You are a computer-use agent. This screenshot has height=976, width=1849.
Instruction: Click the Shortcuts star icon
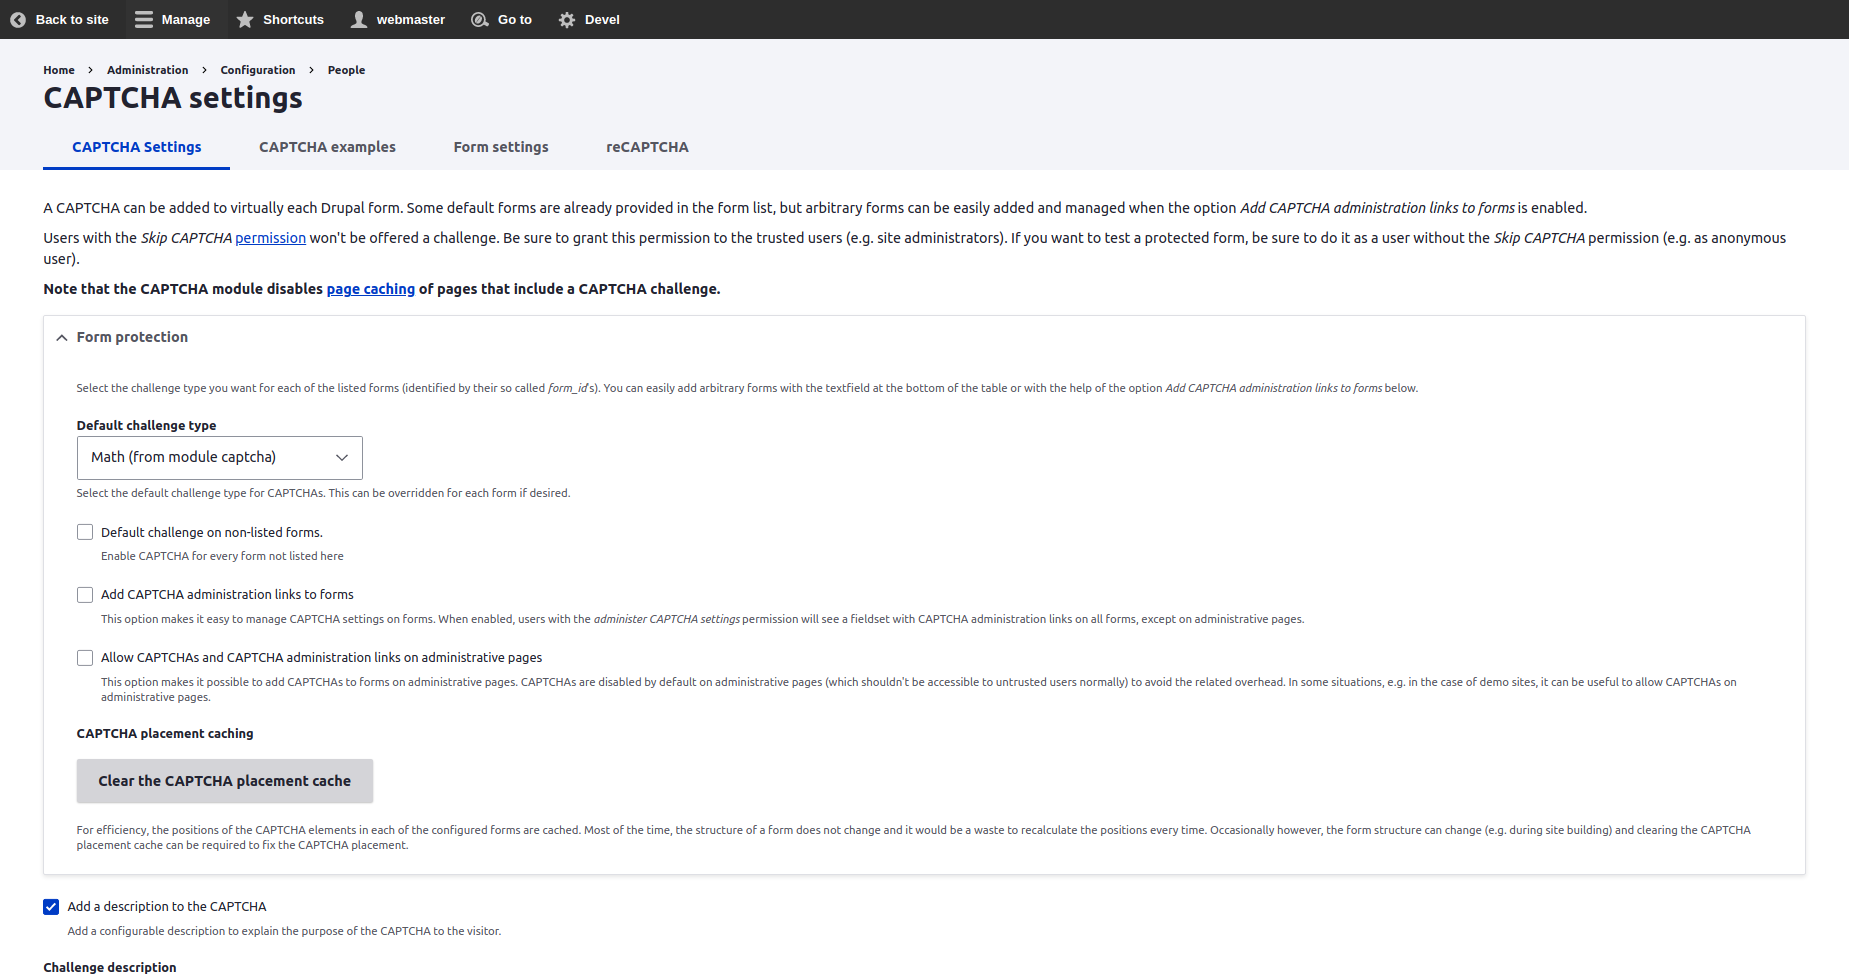tap(245, 20)
